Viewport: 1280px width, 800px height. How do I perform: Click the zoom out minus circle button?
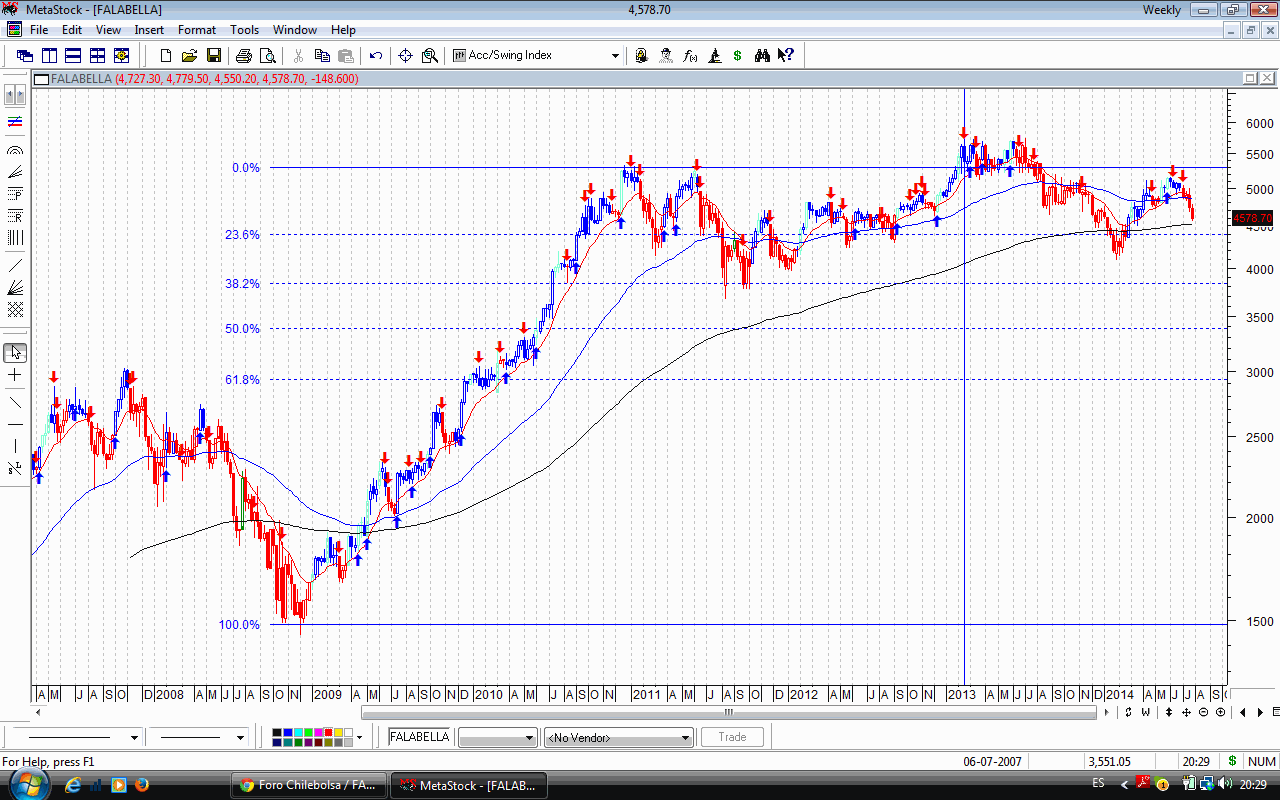[1203, 712]
